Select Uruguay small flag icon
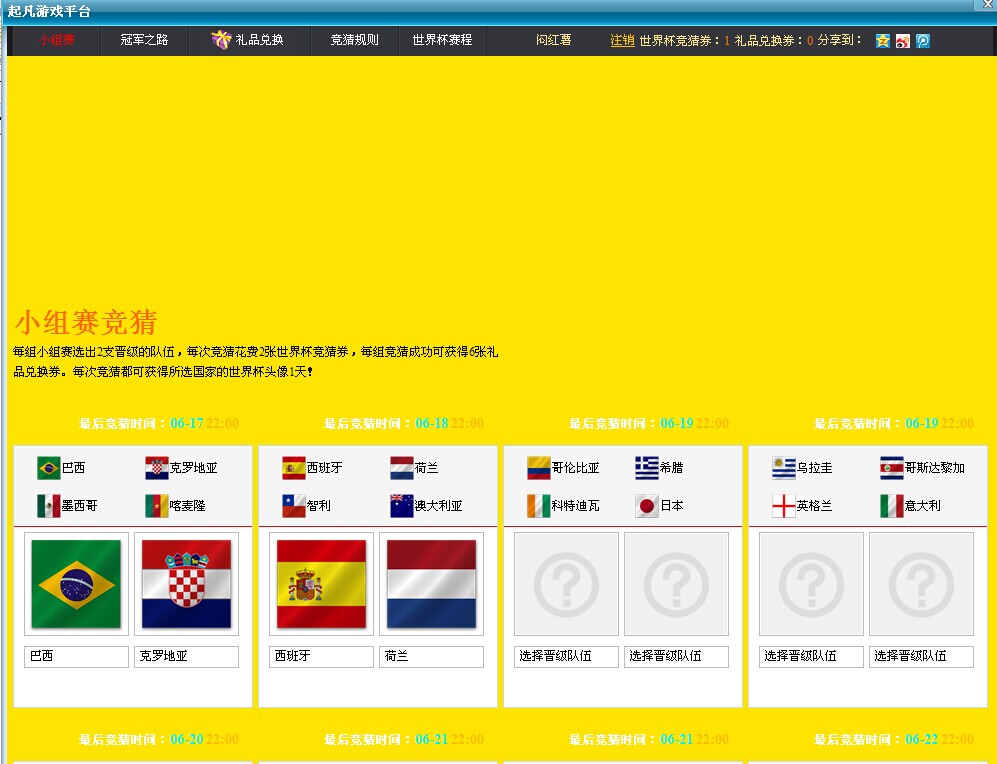Image resolution: width=997 pixels, height=764 pixels. [783, 468]
